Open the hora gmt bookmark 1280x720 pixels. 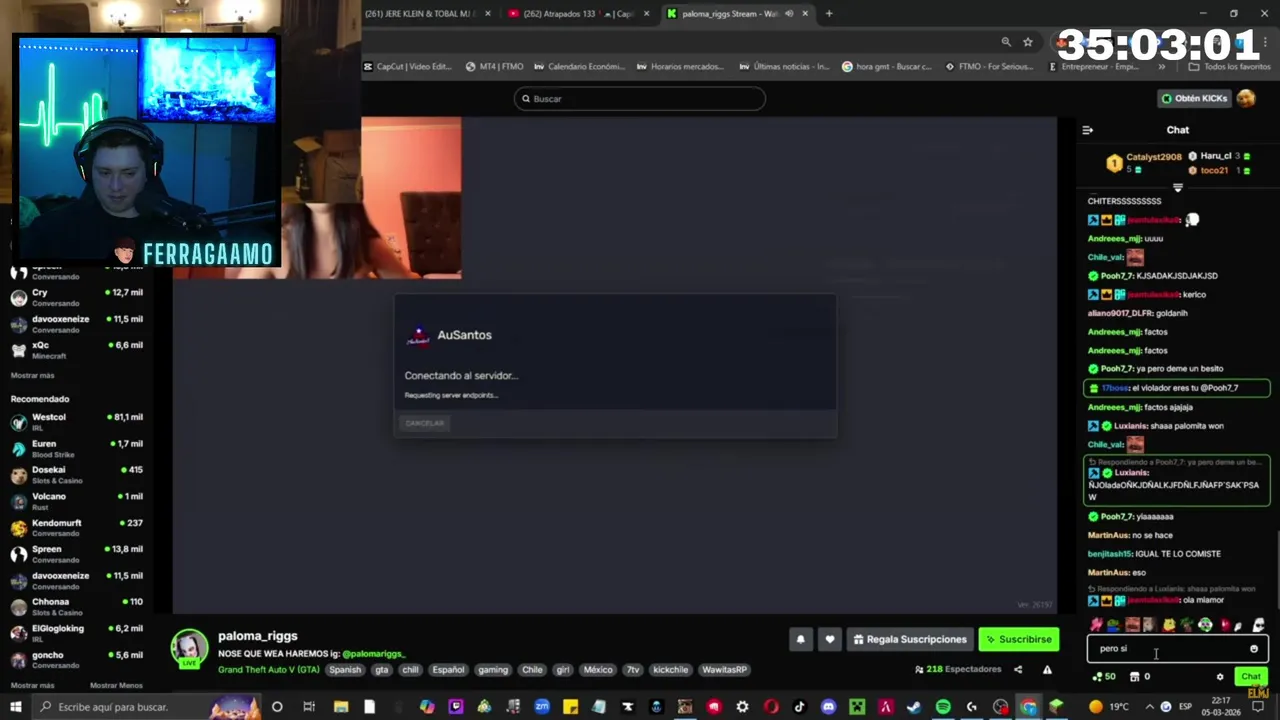(886, 67)
